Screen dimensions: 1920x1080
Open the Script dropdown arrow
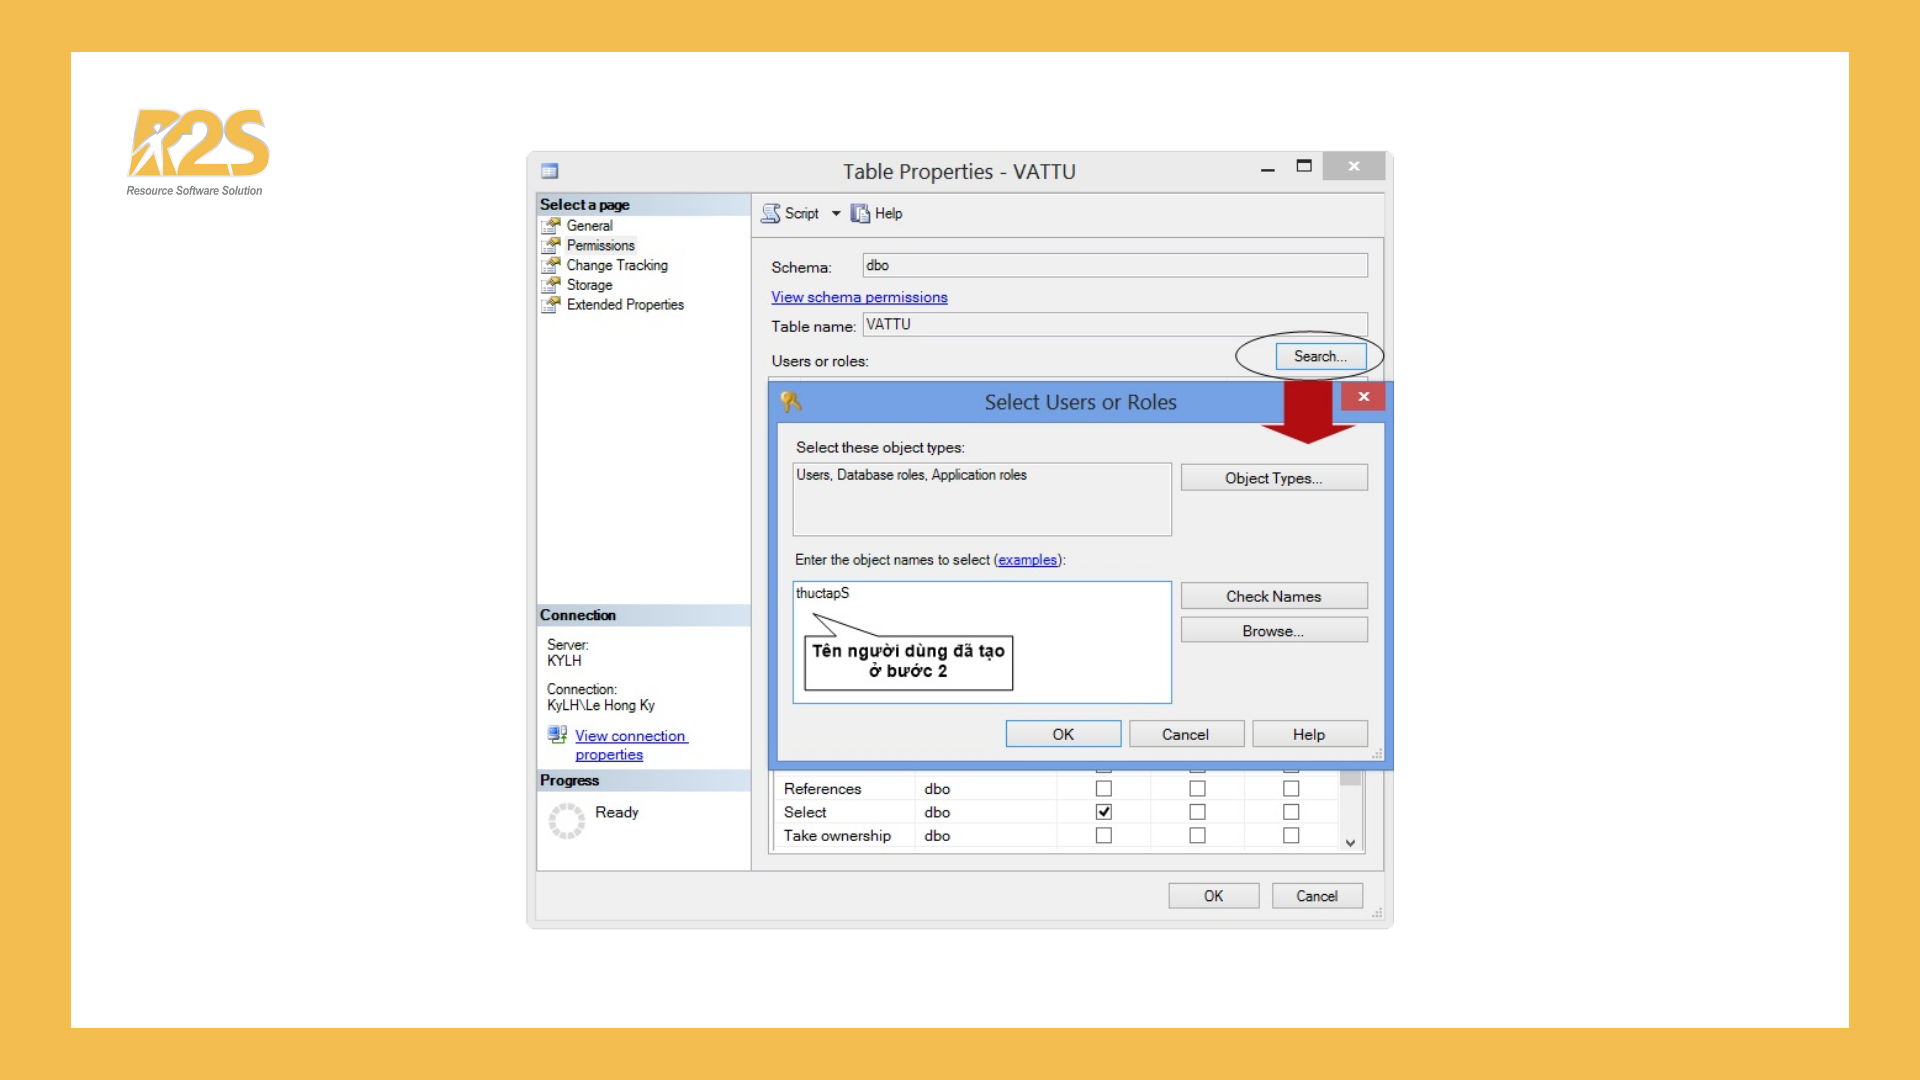[838, 213]
